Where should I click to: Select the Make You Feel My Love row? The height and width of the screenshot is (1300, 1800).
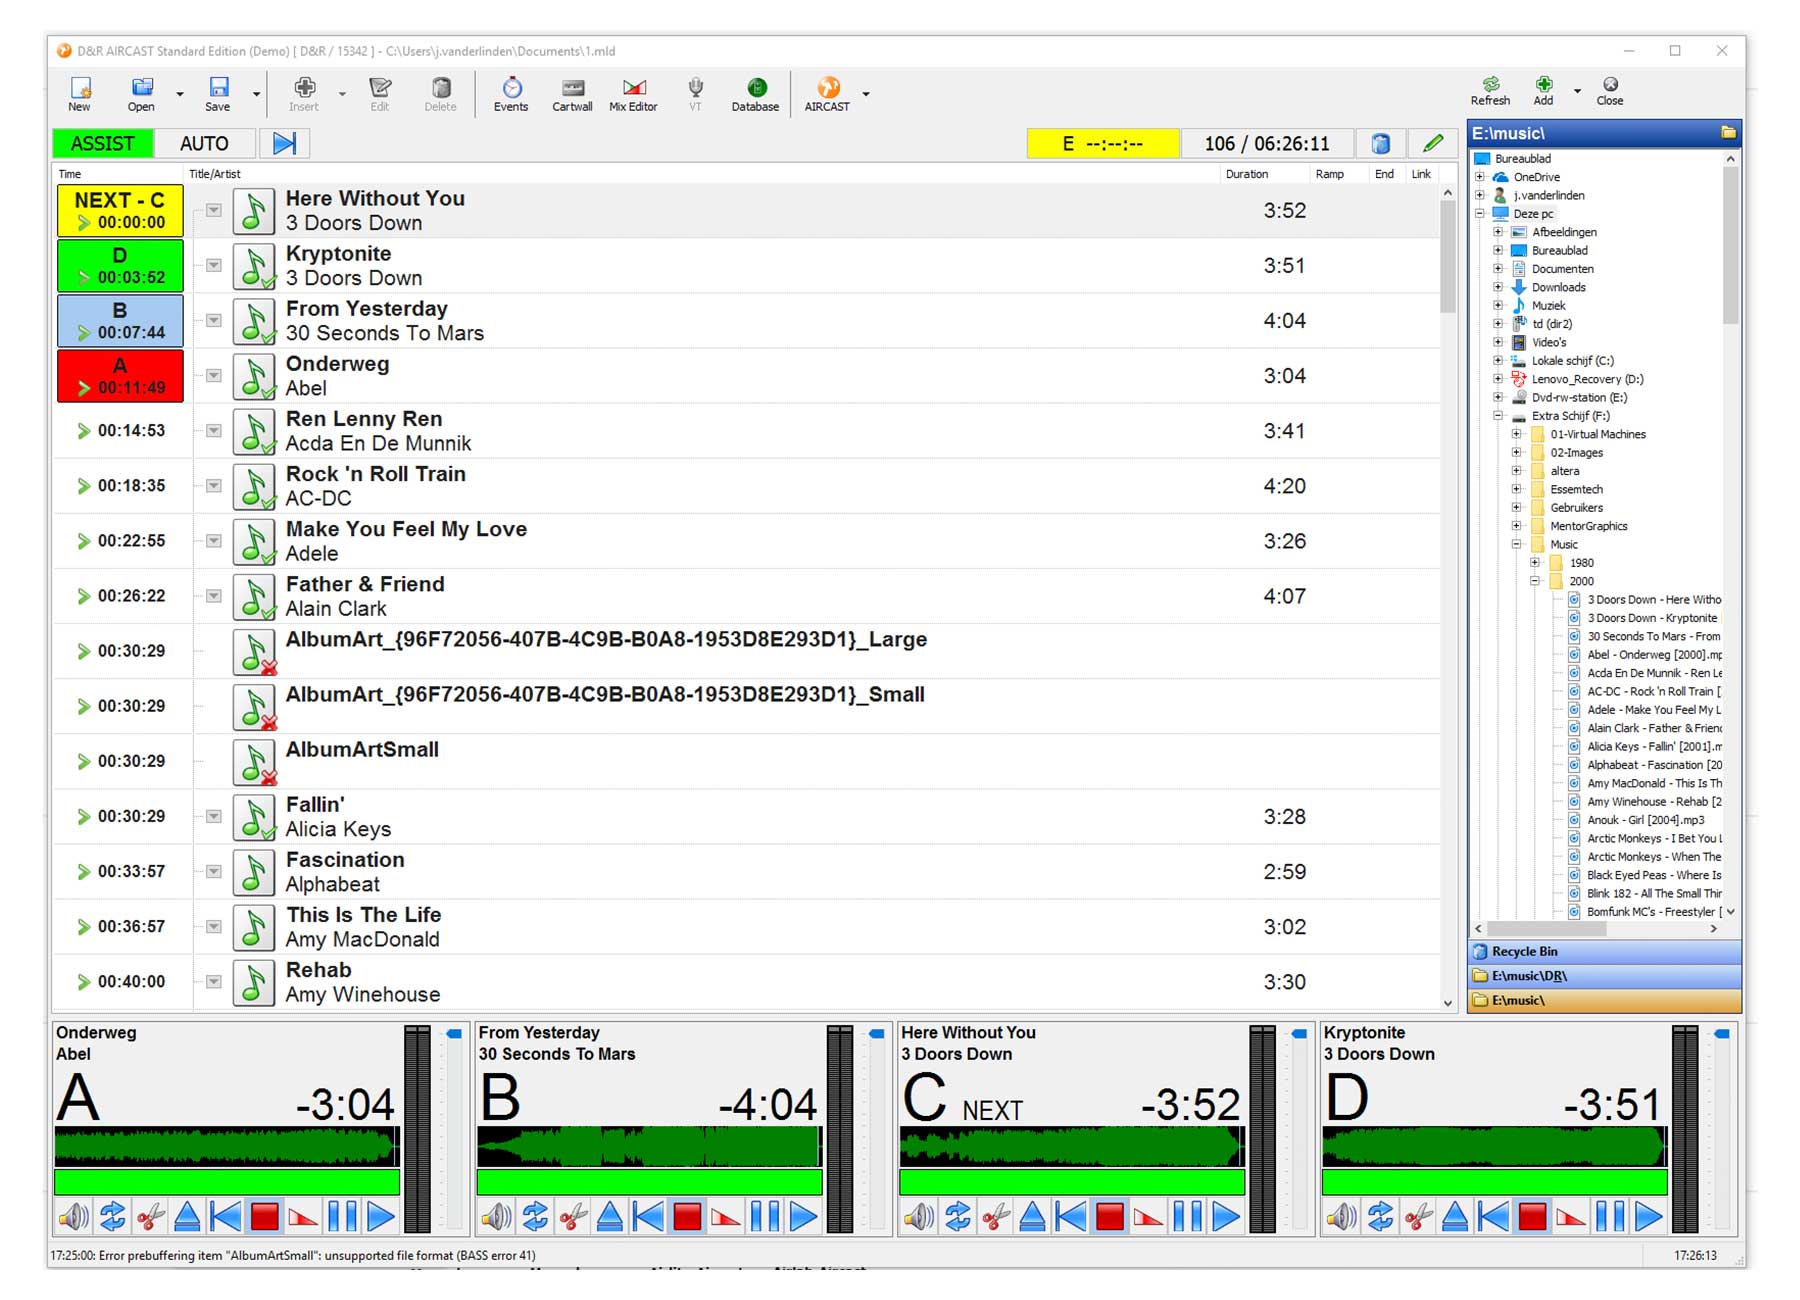[745, 541]
